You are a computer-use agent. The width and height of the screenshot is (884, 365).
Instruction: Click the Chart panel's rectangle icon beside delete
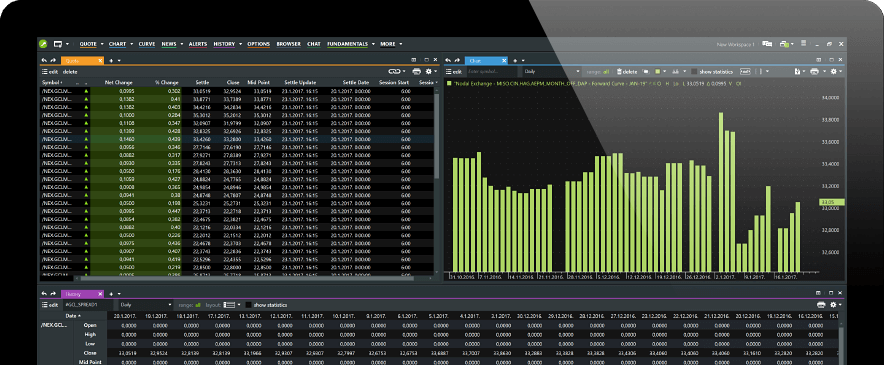click(646, 72)
